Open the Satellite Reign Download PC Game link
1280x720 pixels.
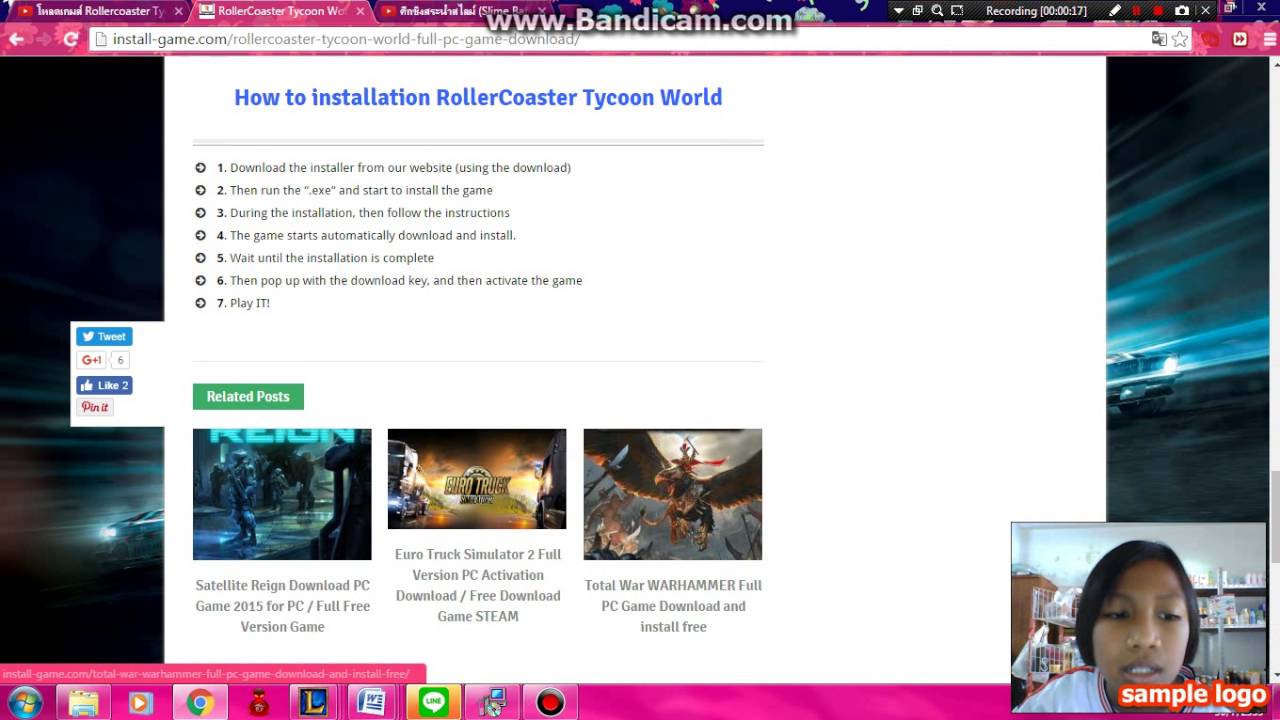(x=282, y=606)
